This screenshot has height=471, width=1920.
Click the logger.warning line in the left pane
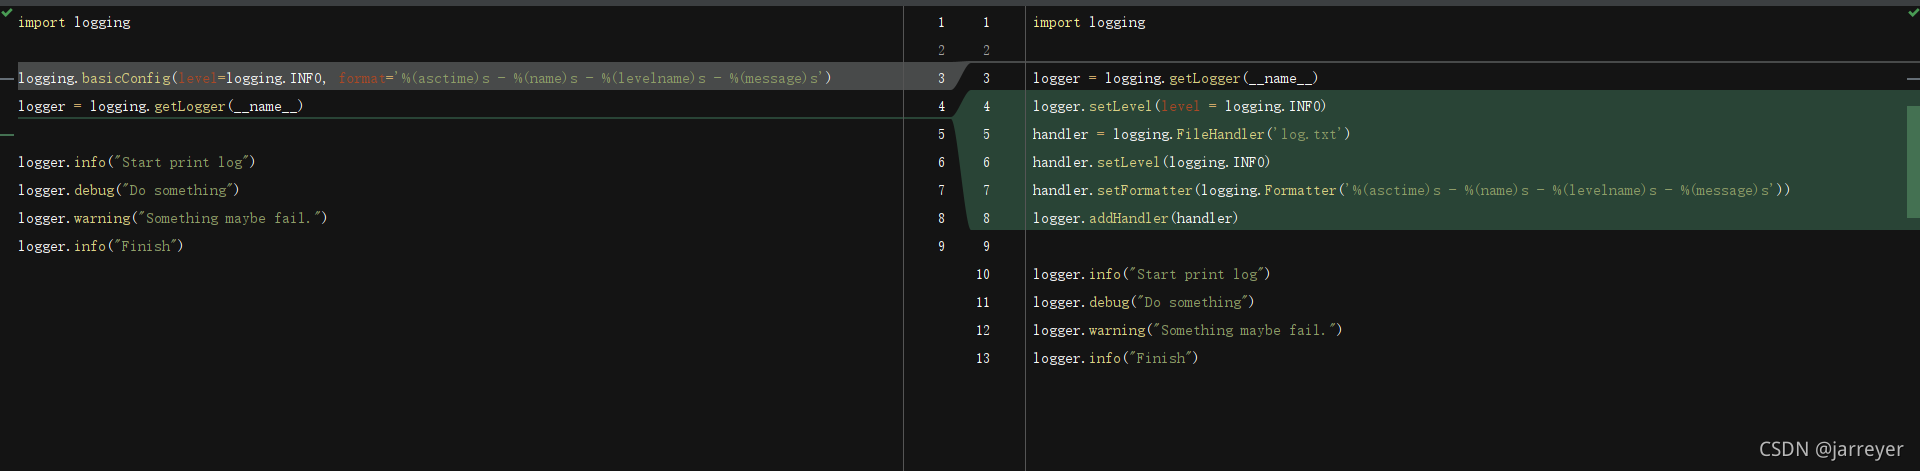[172, 218]
